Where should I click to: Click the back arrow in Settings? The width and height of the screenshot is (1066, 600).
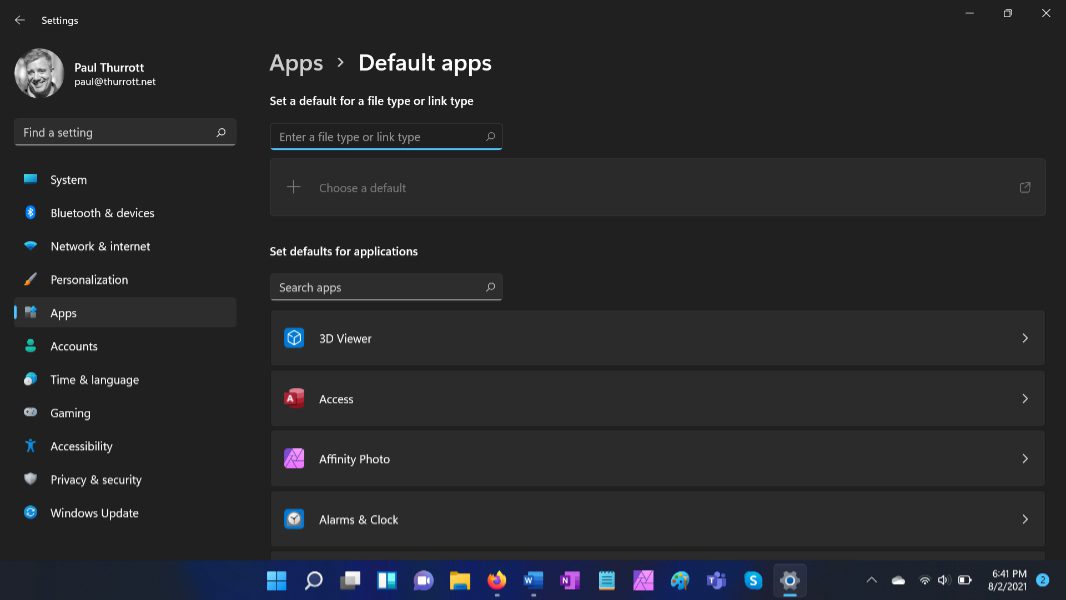(20, 20)
